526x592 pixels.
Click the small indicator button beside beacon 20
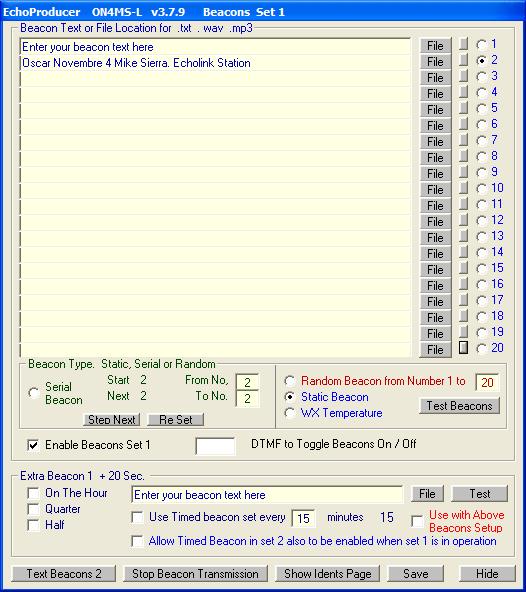463,348
